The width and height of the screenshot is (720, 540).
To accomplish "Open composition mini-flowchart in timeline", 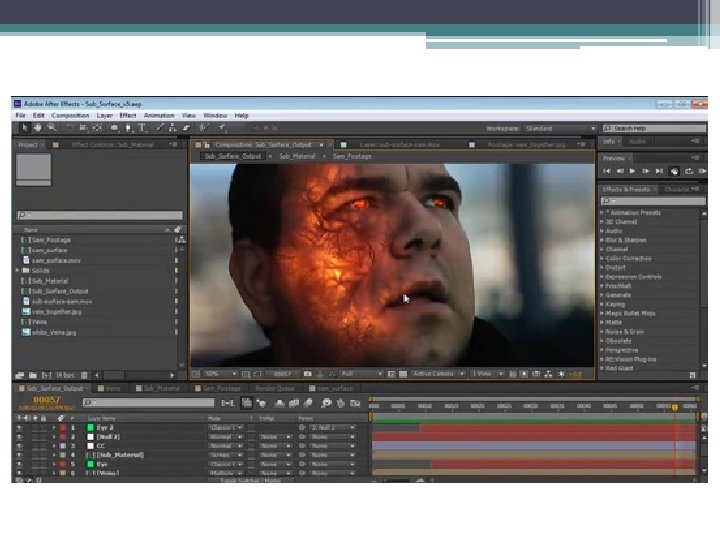I will [228, 403].
